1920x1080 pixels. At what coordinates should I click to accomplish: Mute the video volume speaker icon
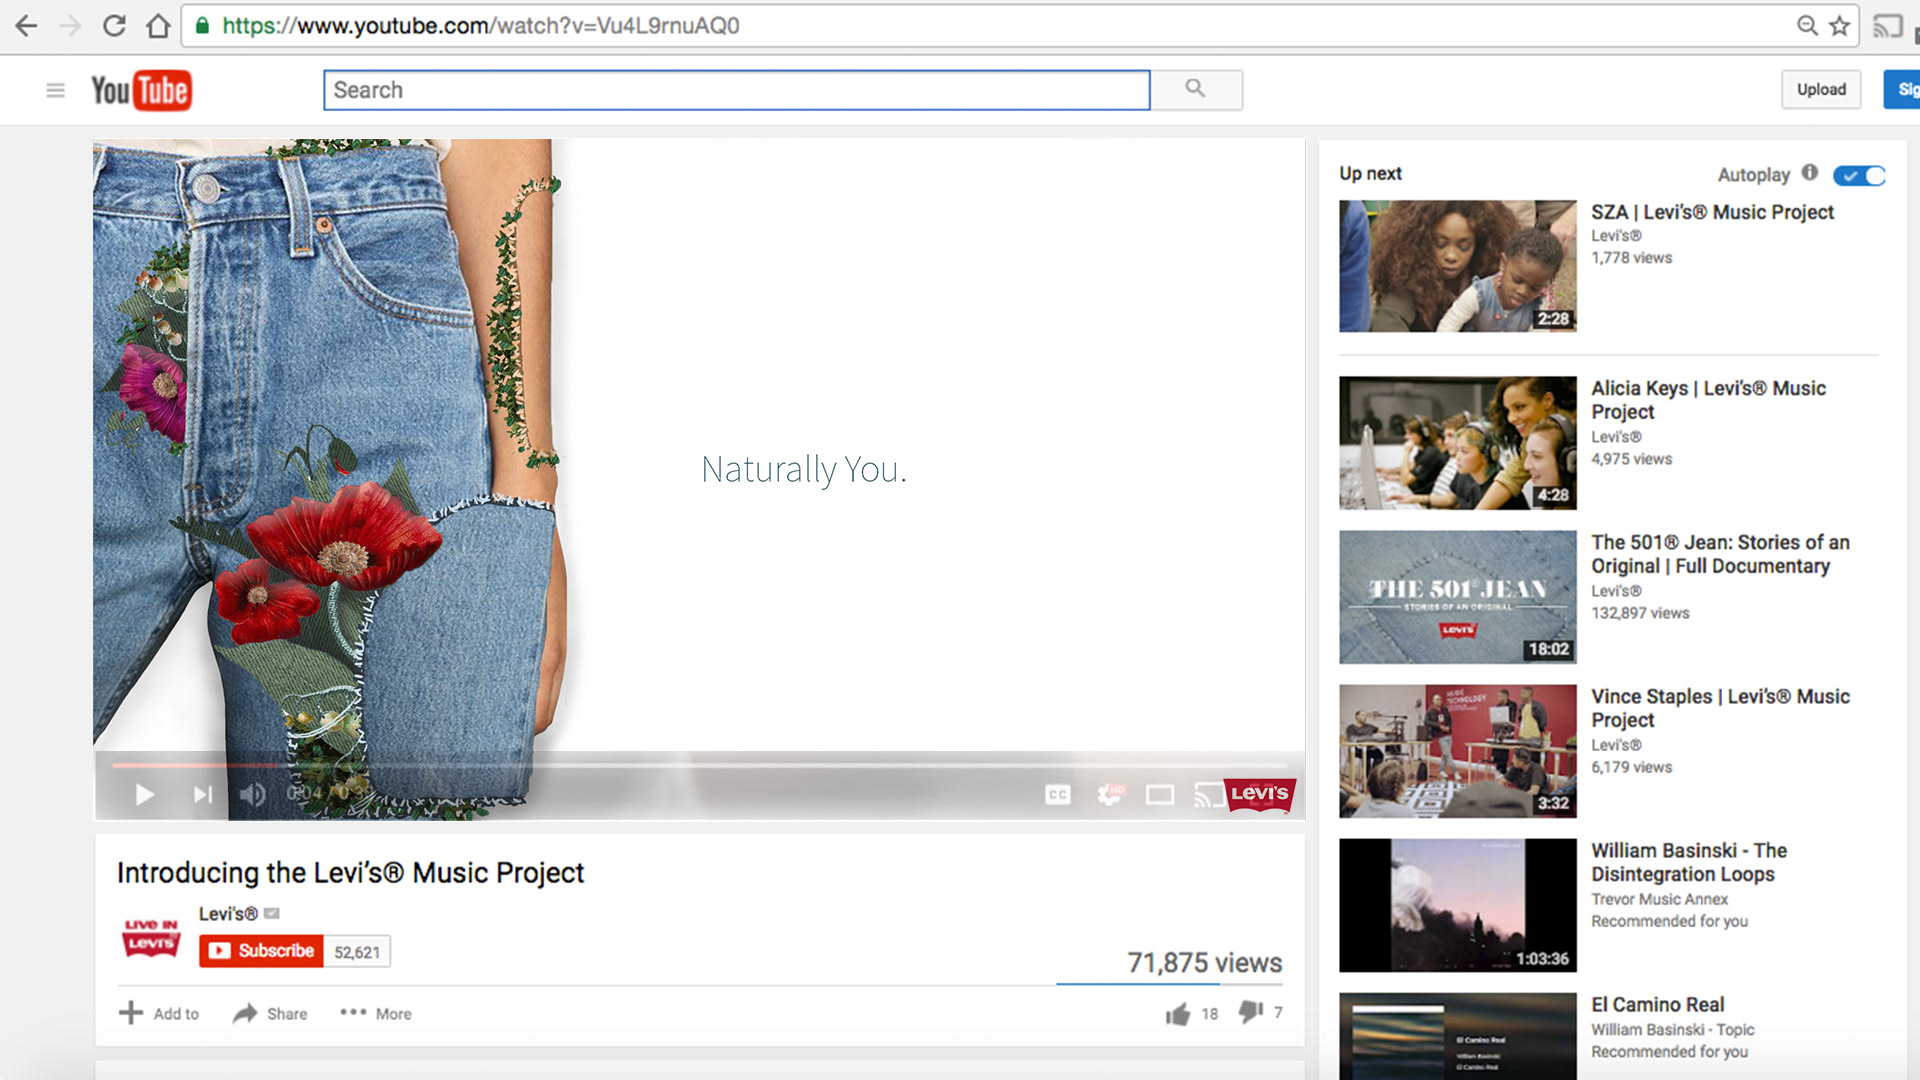[252, 794]
